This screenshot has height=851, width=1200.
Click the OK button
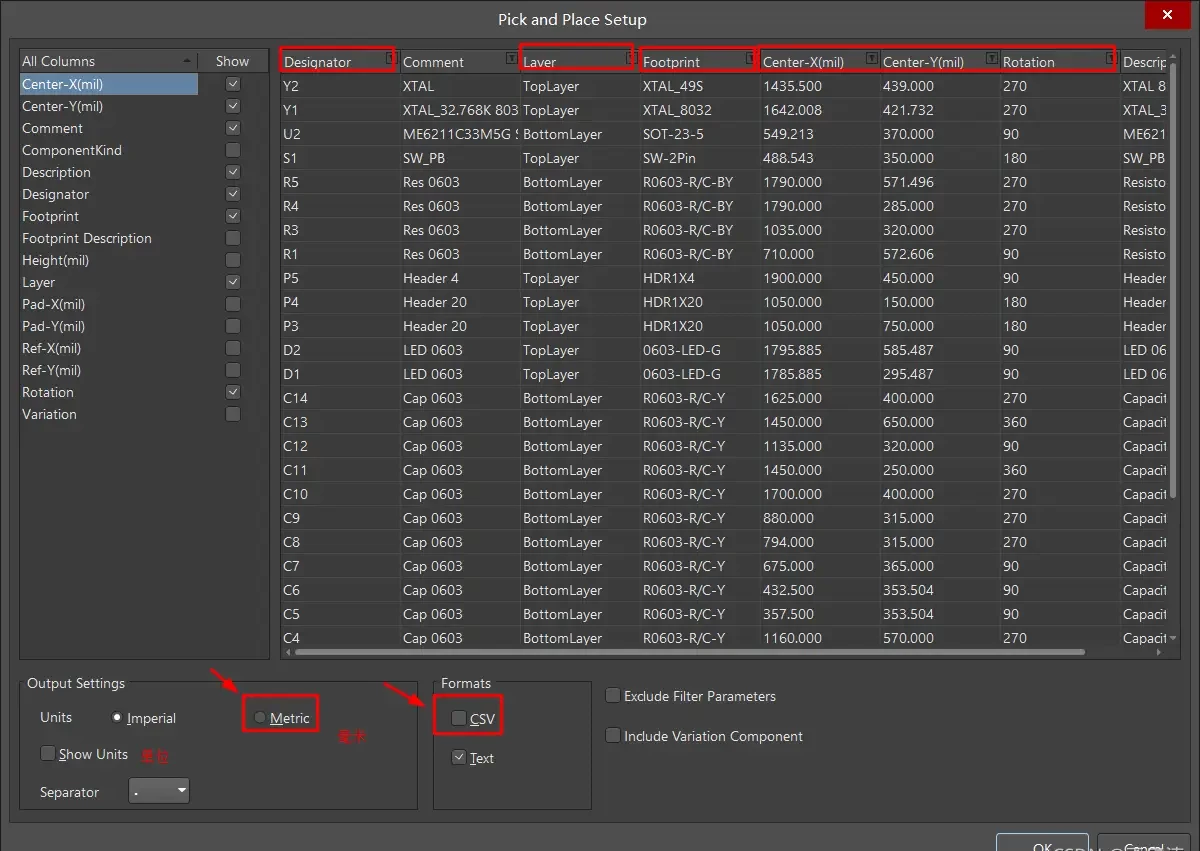tap(1042, 845)
